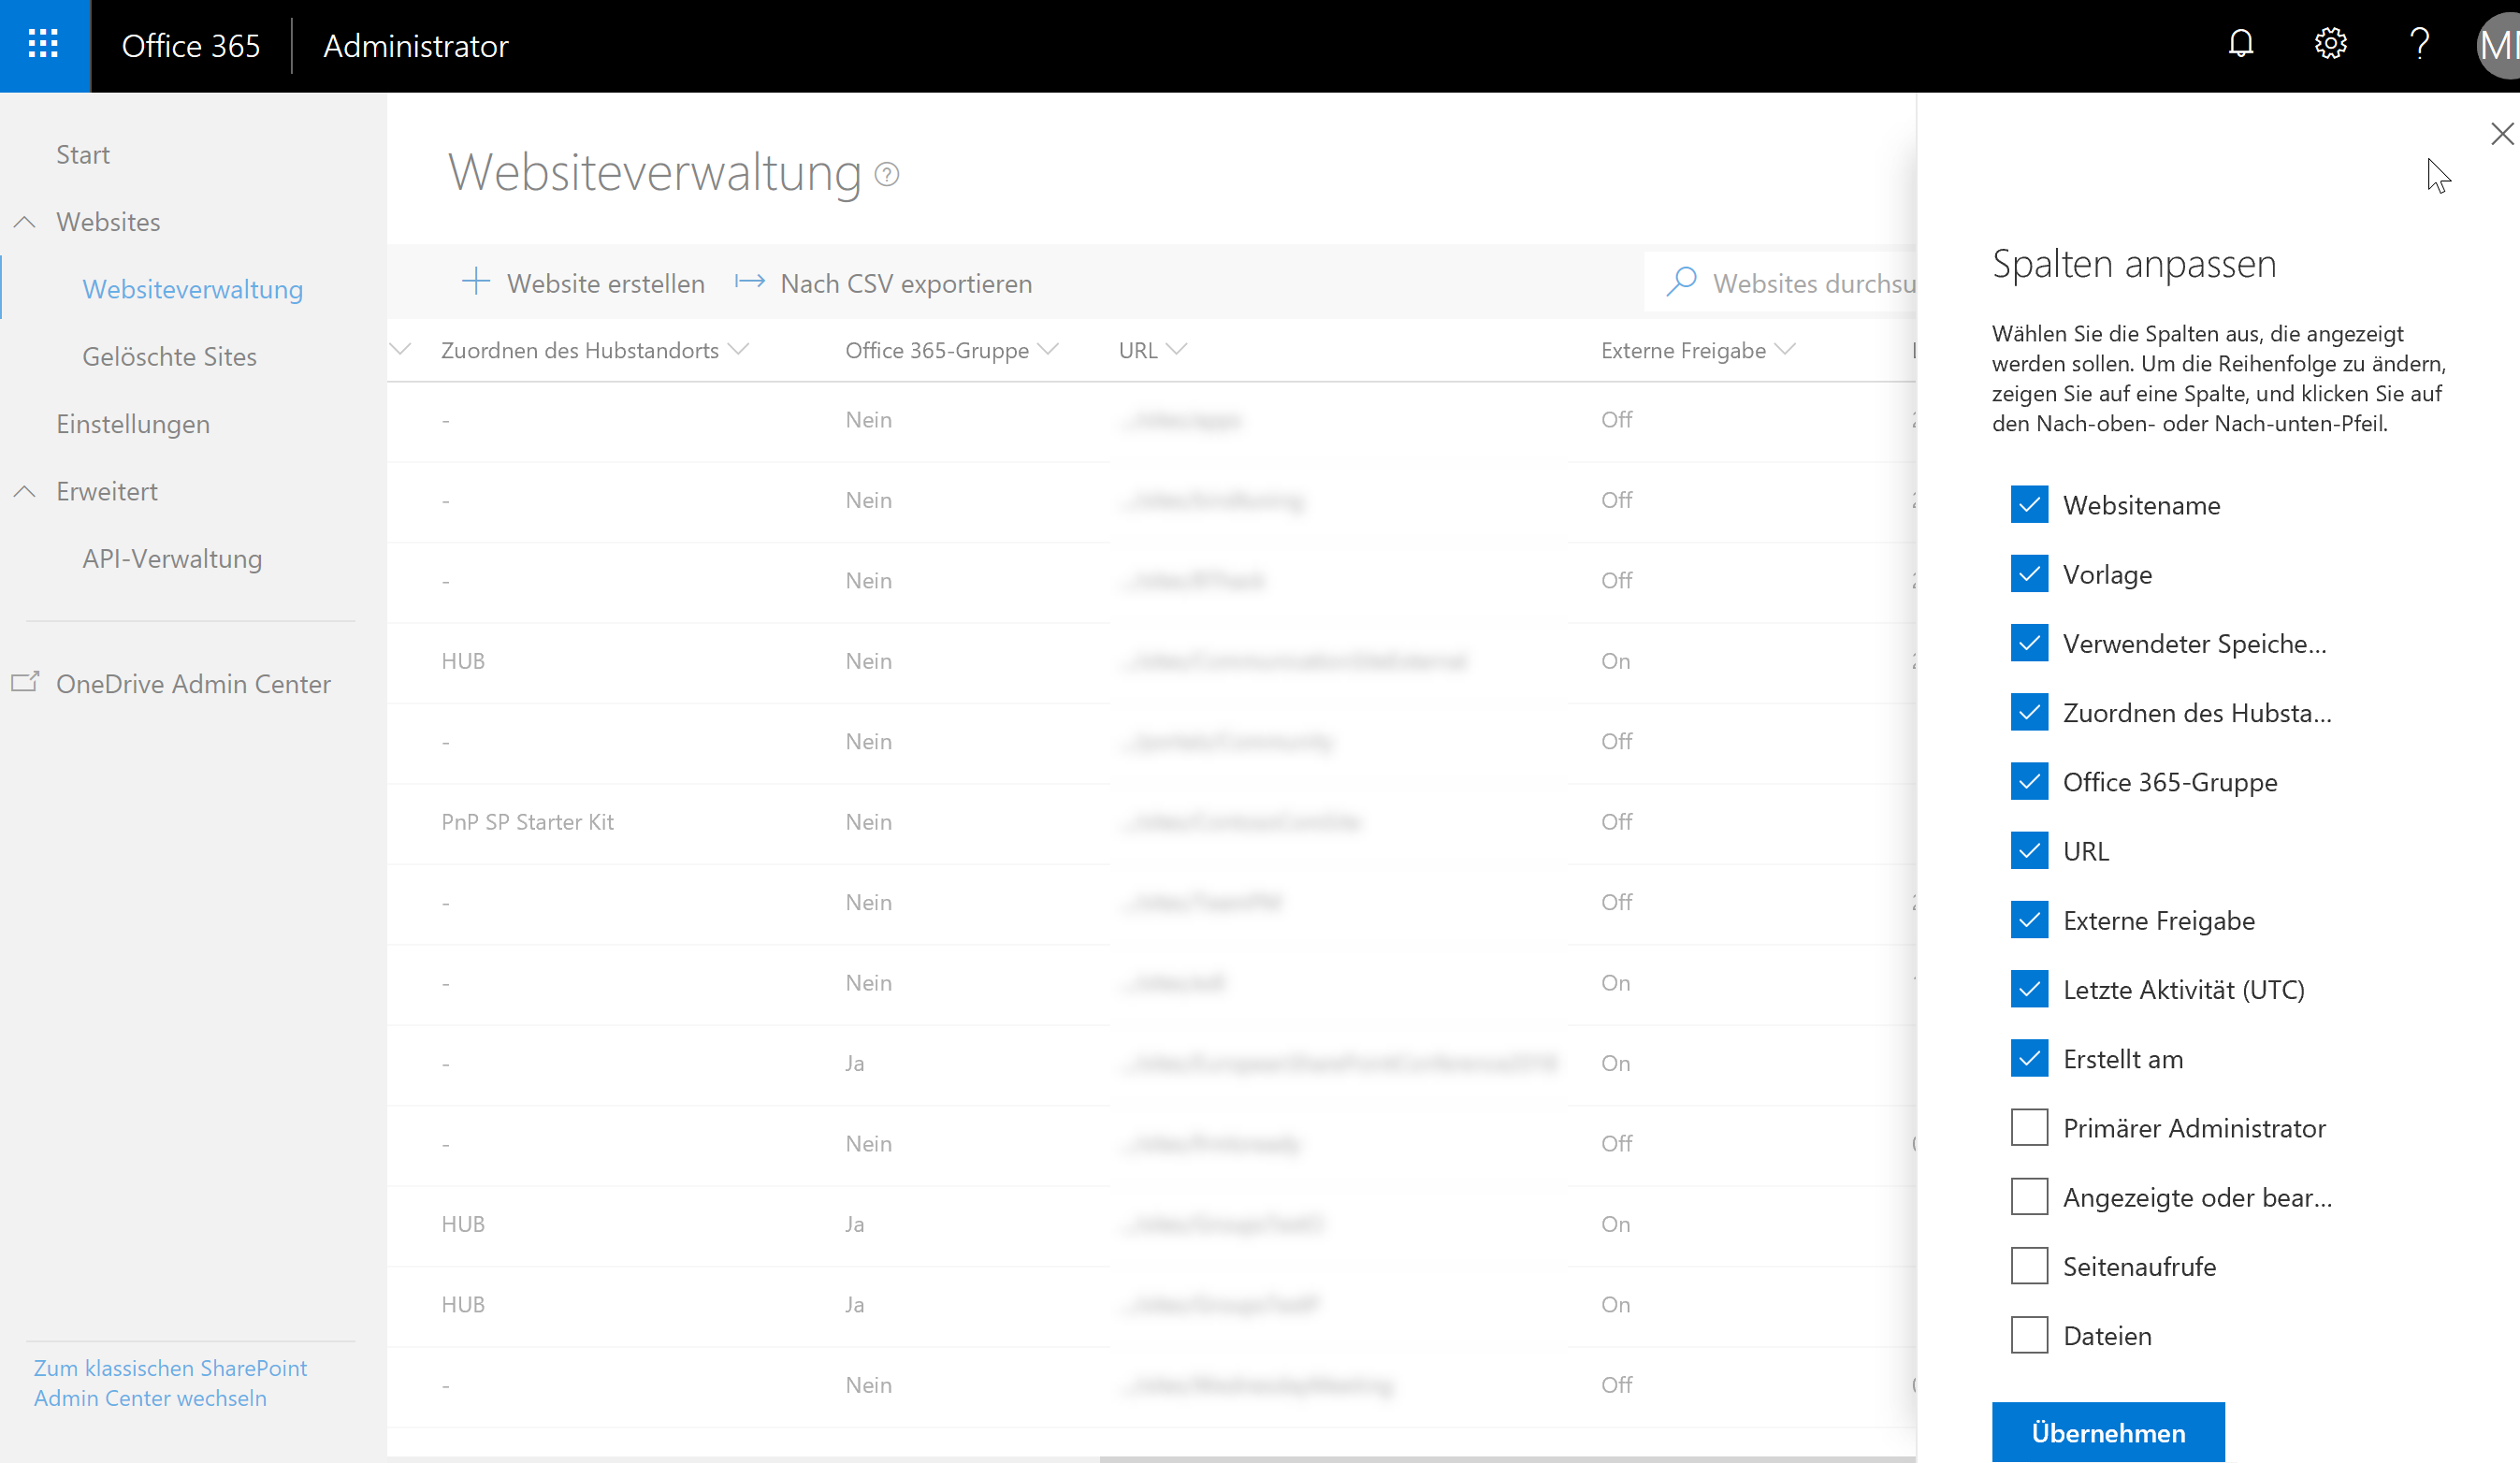
Task: Click the Nach CSV exportieren arrow icon
Action: pos(750,283)
